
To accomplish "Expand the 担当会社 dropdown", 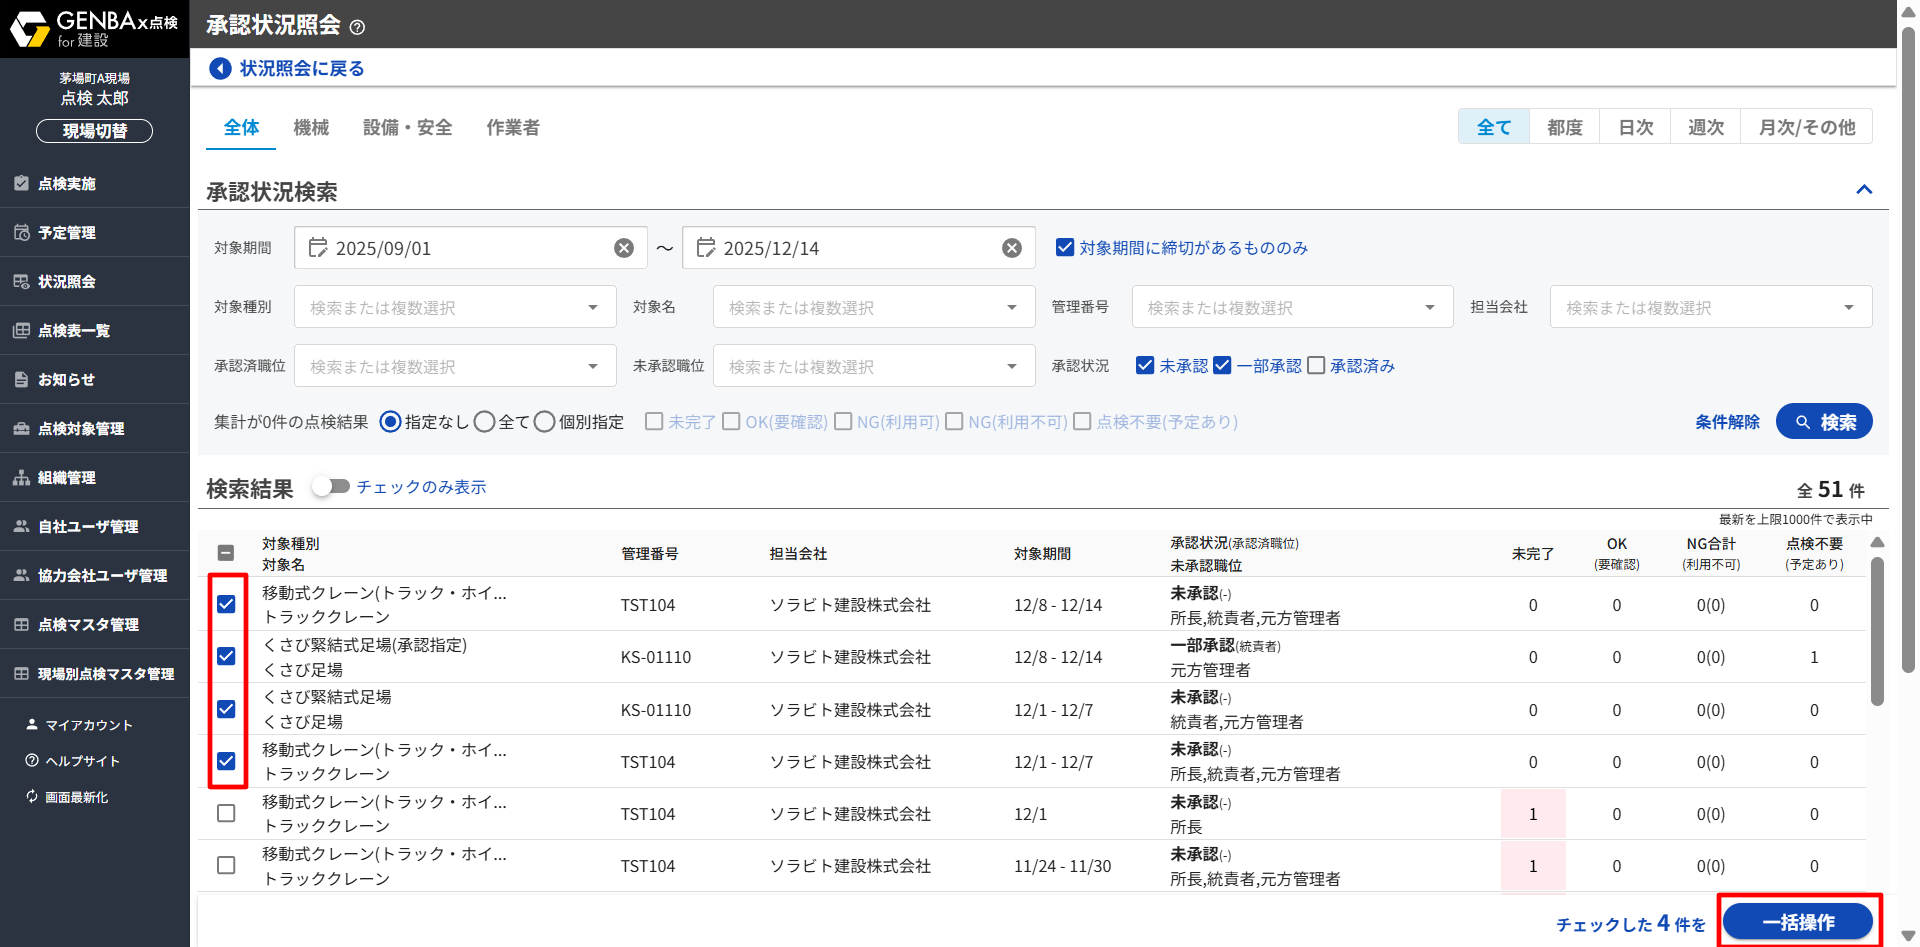I will coord(1710,308).
